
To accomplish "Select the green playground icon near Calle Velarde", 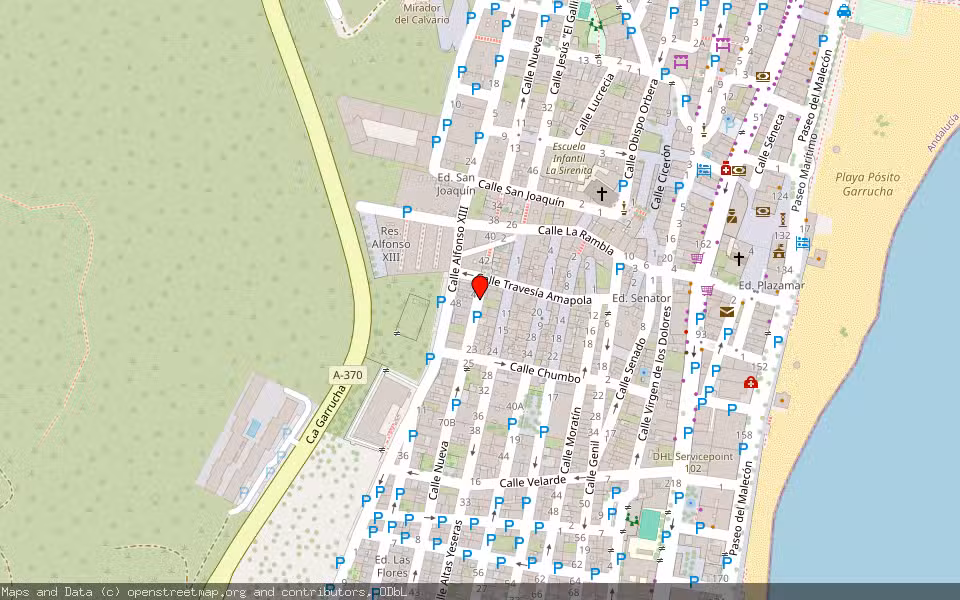I will click(631, 520).
